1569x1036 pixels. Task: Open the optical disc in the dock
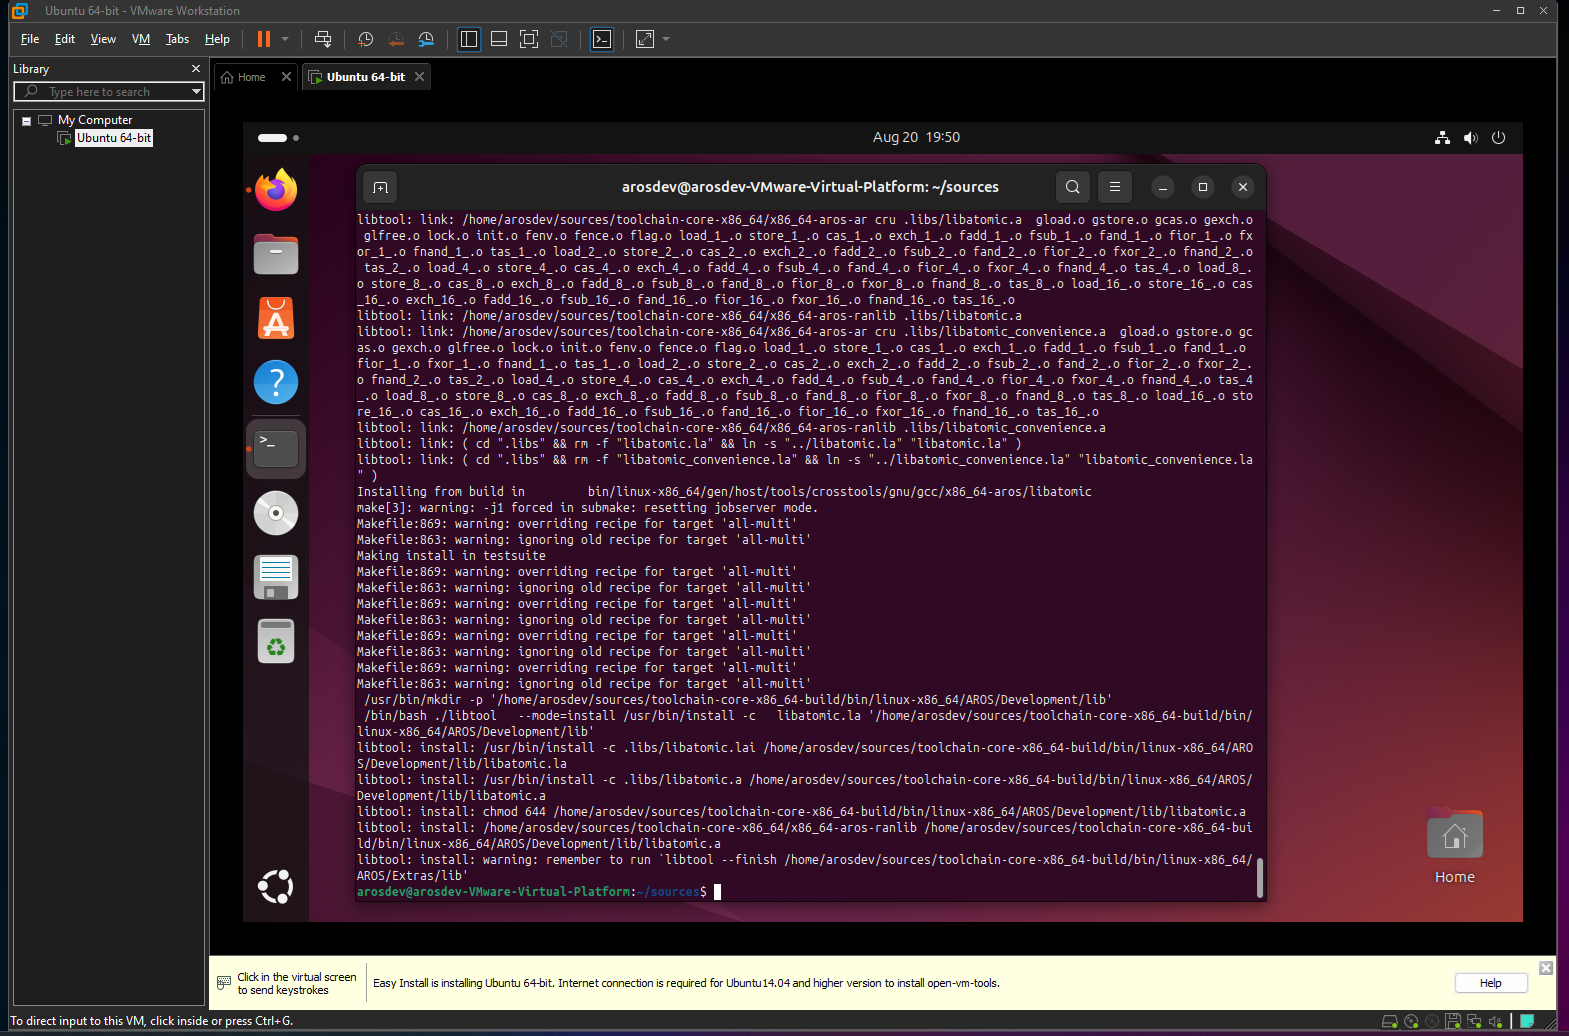pyautogui.click(x=276, y=513)
